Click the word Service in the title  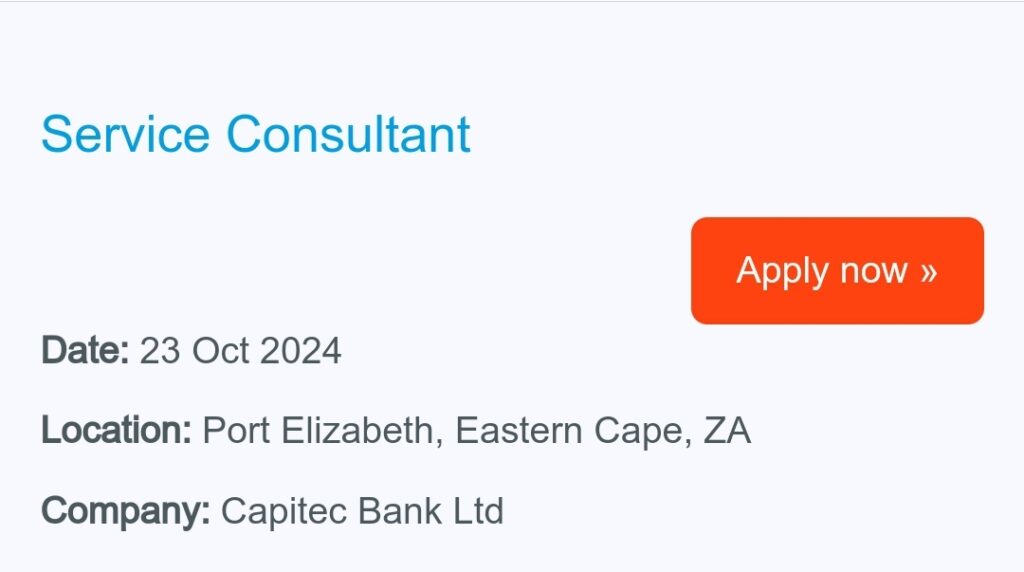(x=125, y=135)
